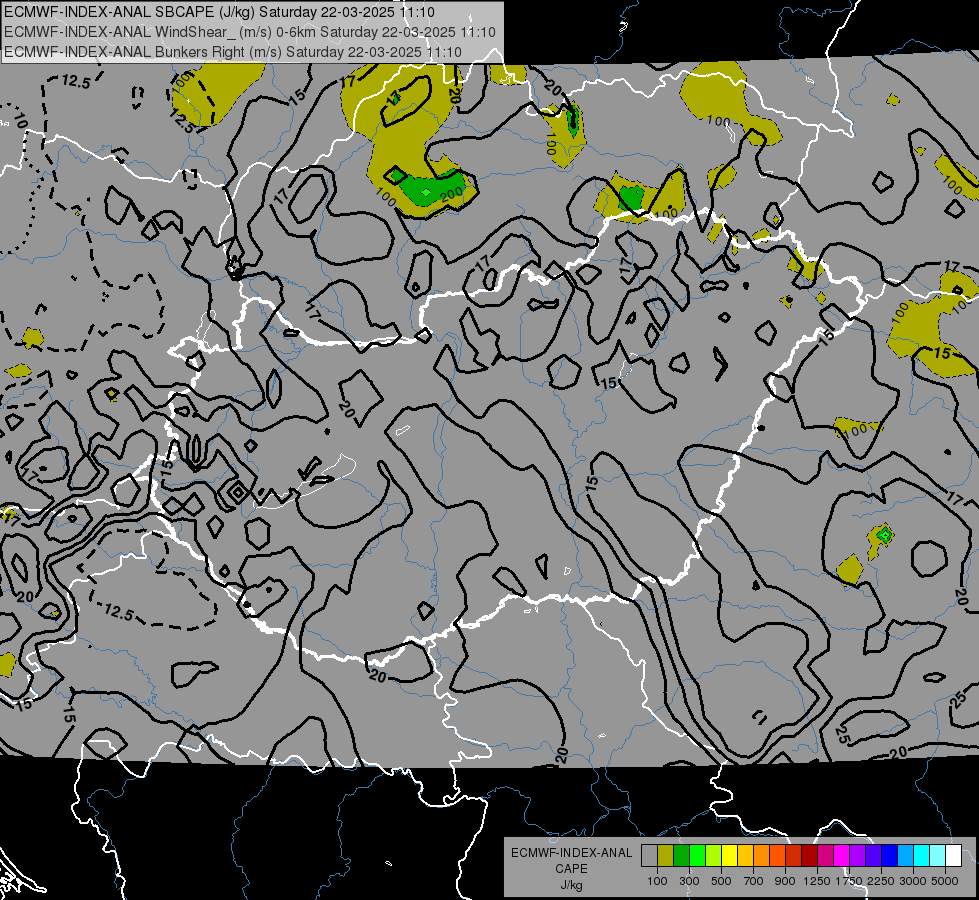
Task: Select the sky blue swatch before 3000
Action: point(905,856)
